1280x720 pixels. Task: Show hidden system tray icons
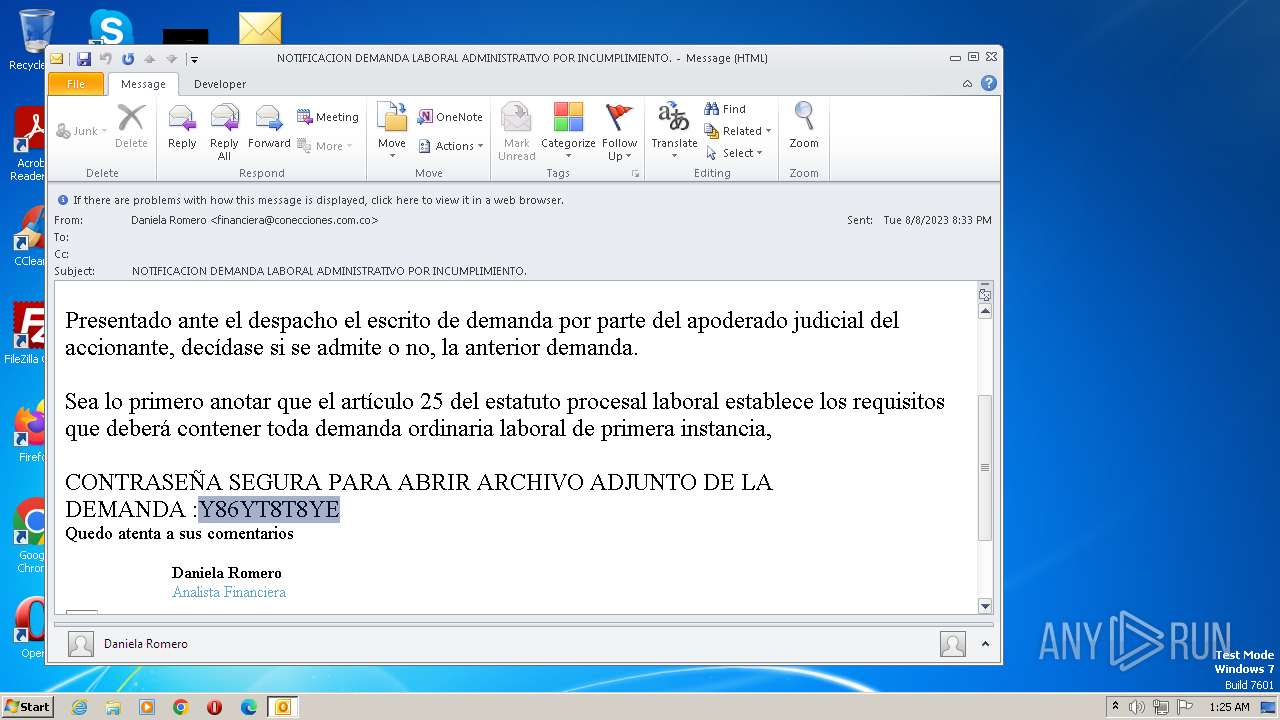click(1115, 707)
